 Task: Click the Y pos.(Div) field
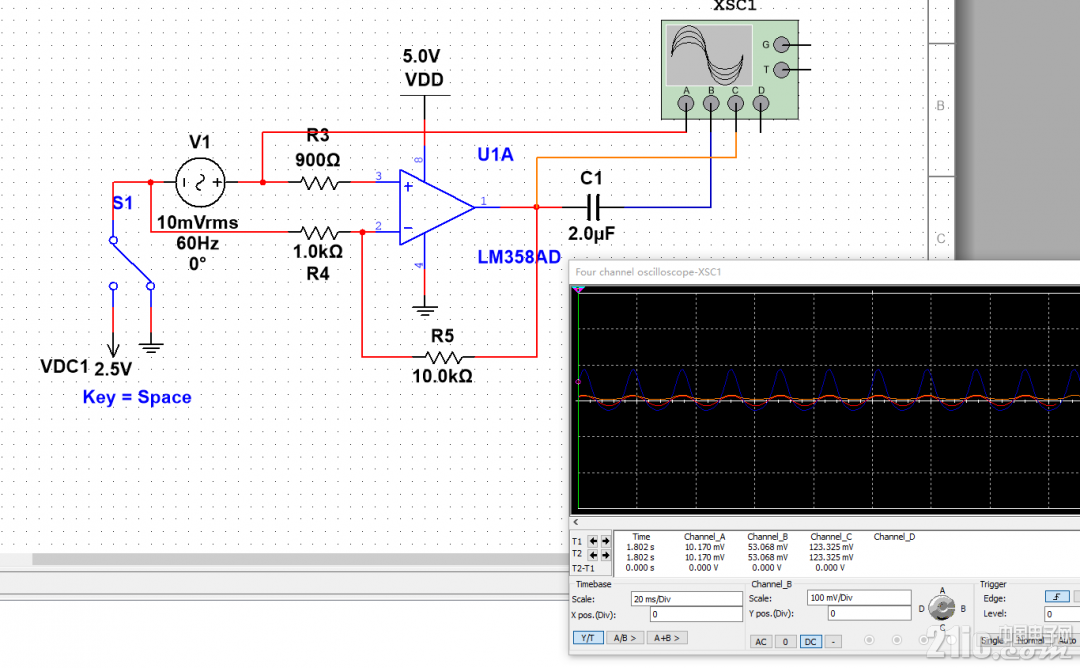(869, 613)
